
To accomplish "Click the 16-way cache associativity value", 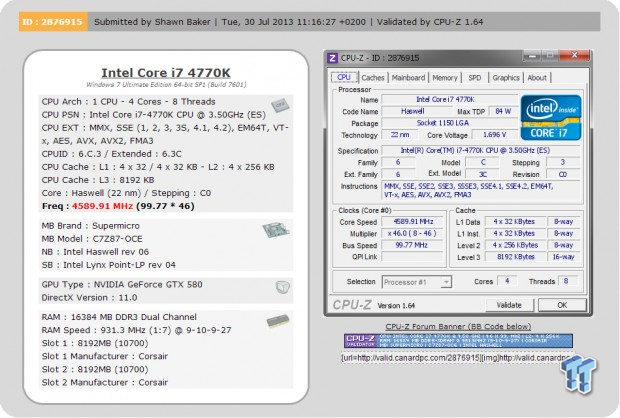I will pos(563,257).
